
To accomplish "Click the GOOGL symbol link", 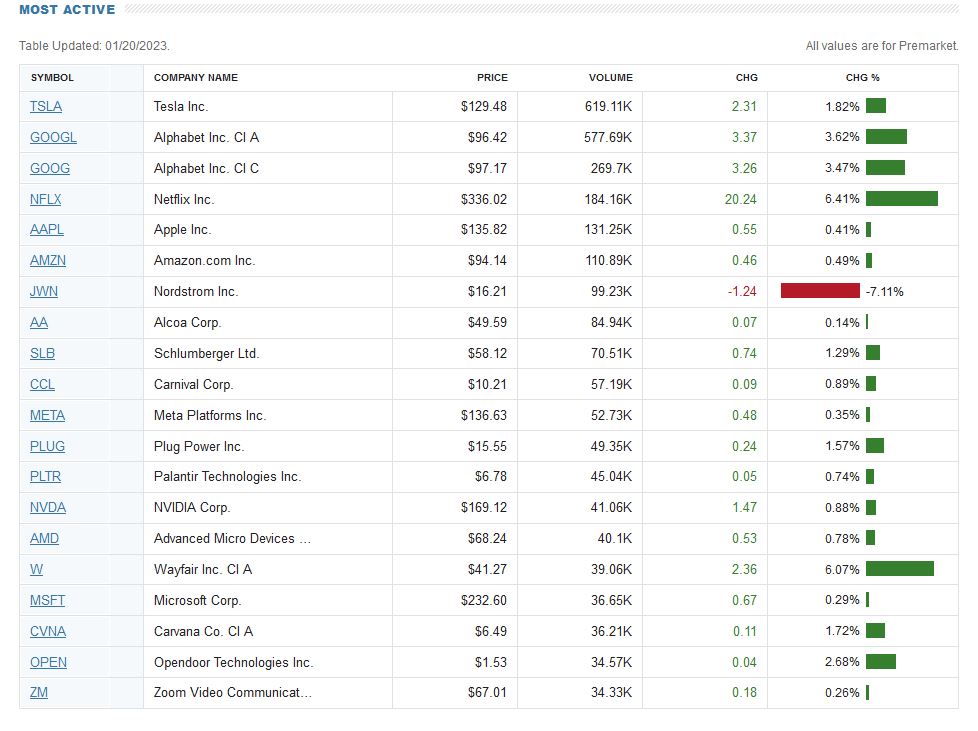I will coord(53,137).
